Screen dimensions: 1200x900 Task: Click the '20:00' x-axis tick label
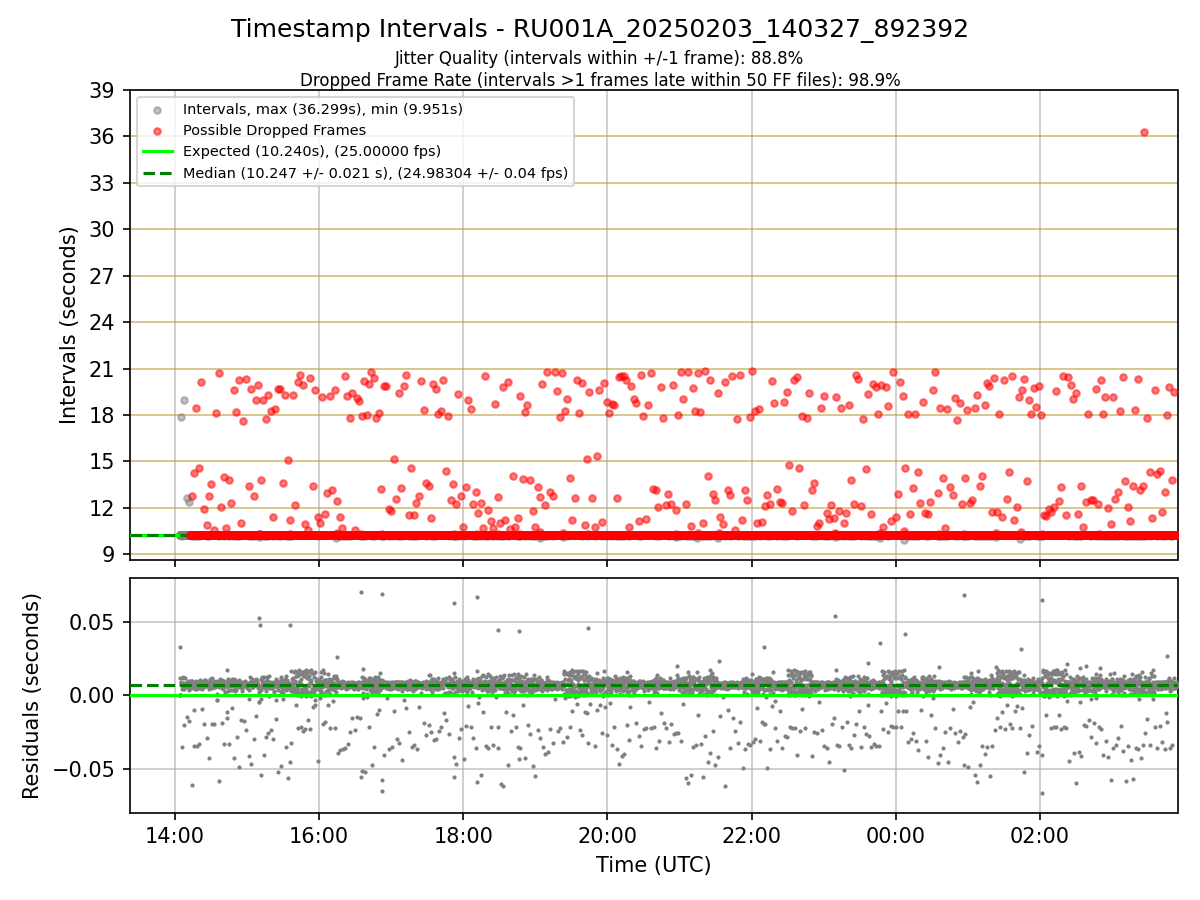[607, 834]
